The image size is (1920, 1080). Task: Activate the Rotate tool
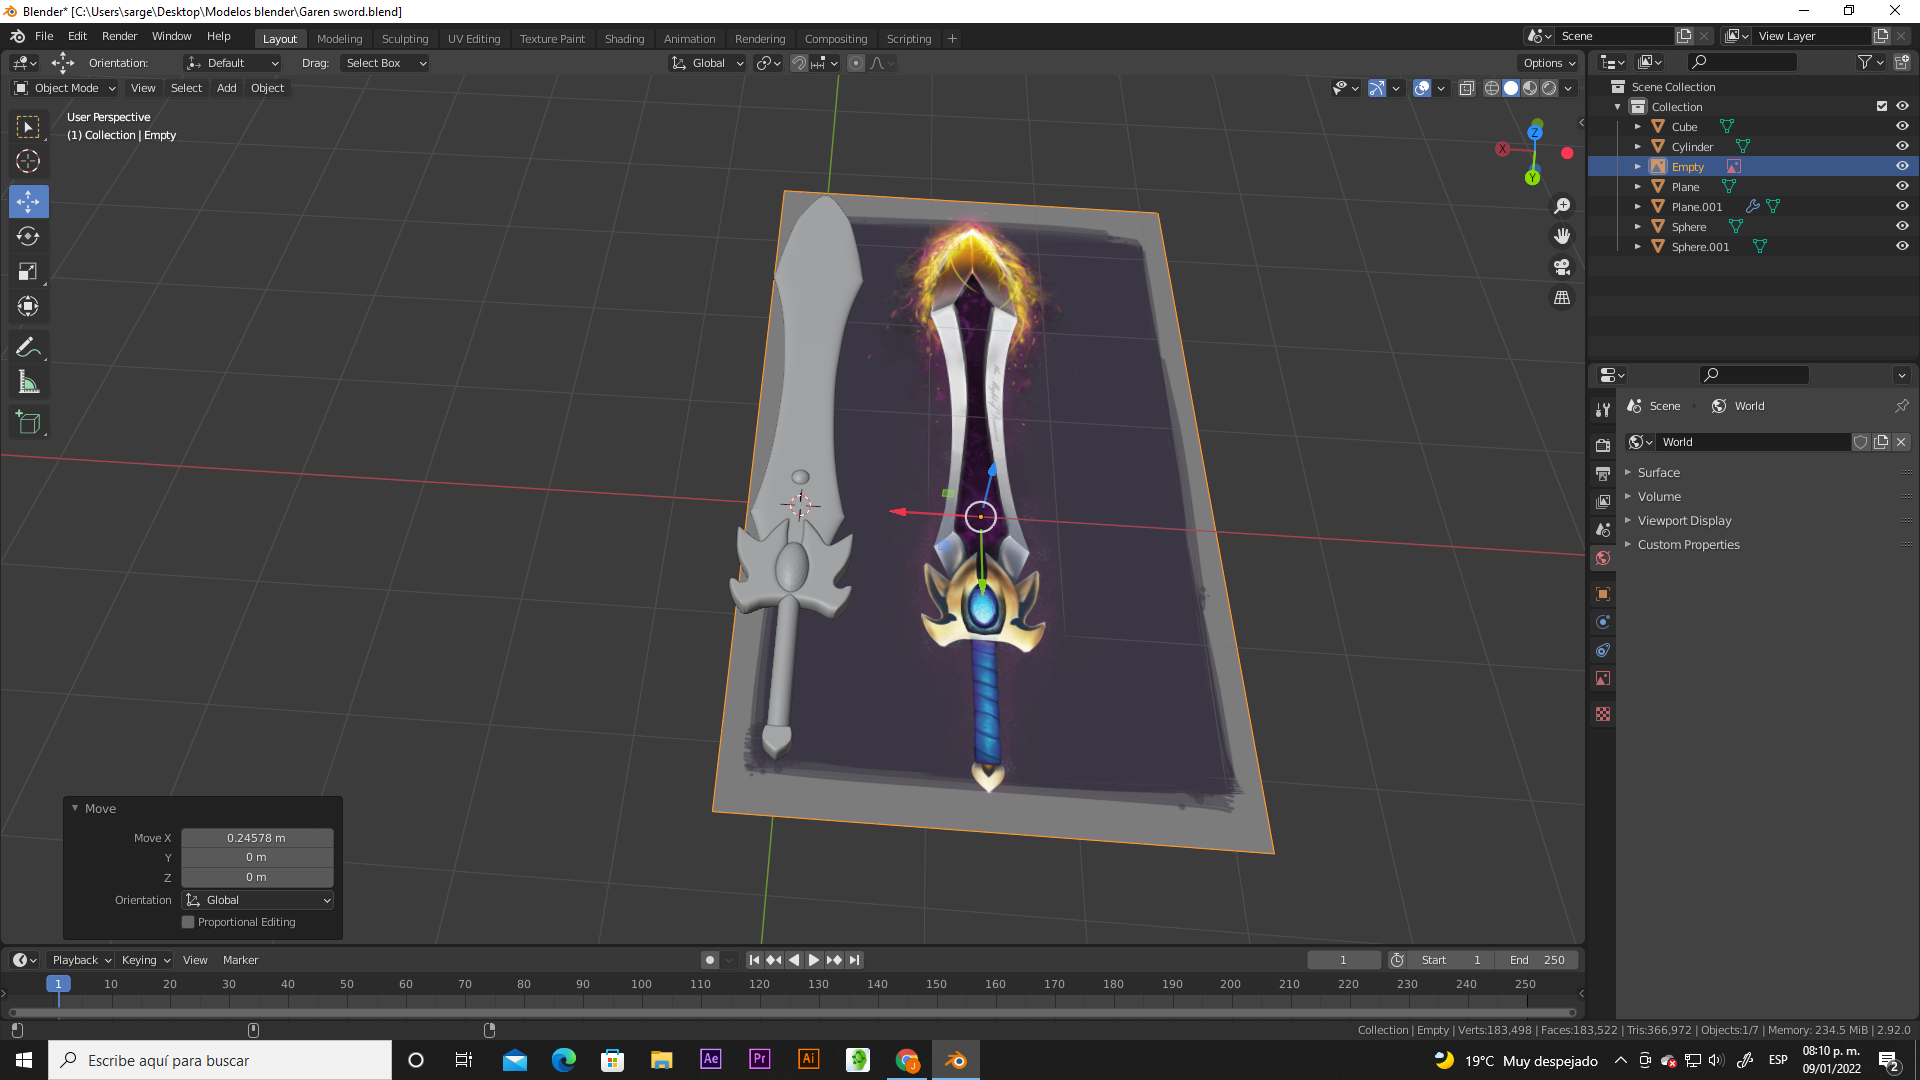coord(28,236)
